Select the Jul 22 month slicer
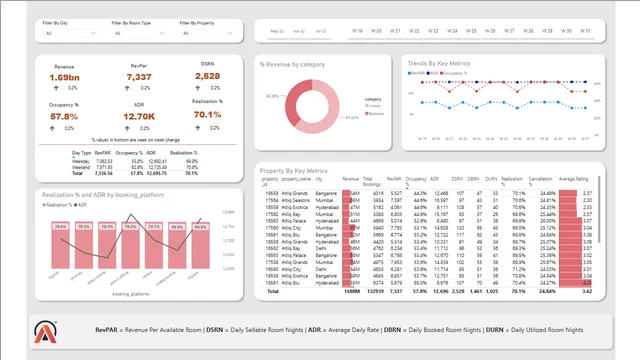The height and width of the screenshot is (360, 640). 321,31
